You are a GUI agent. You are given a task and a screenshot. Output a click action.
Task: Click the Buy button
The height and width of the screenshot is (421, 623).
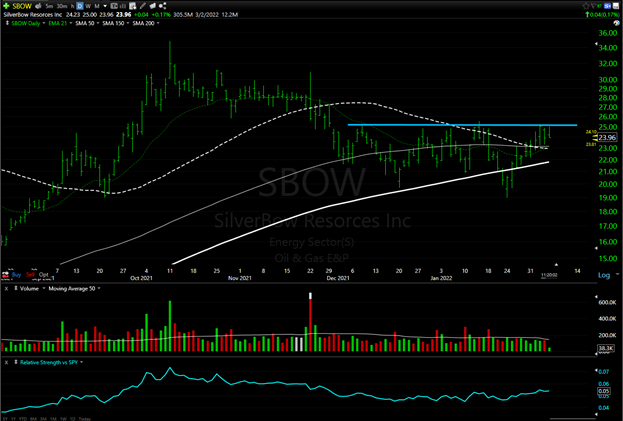[16, 274]
